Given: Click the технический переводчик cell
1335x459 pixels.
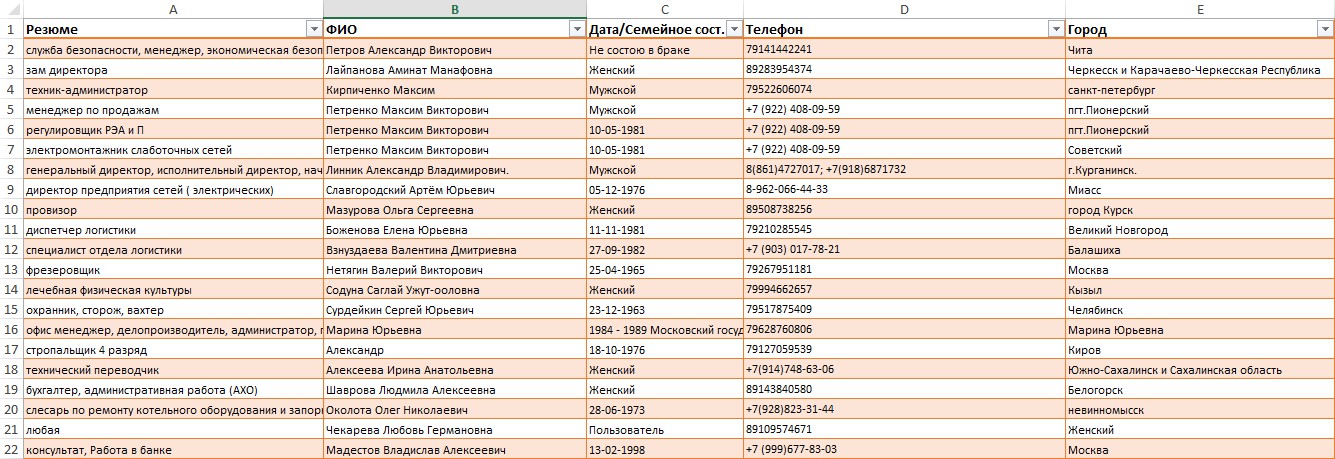Looking at the screenshot, I should click(173, 370).
